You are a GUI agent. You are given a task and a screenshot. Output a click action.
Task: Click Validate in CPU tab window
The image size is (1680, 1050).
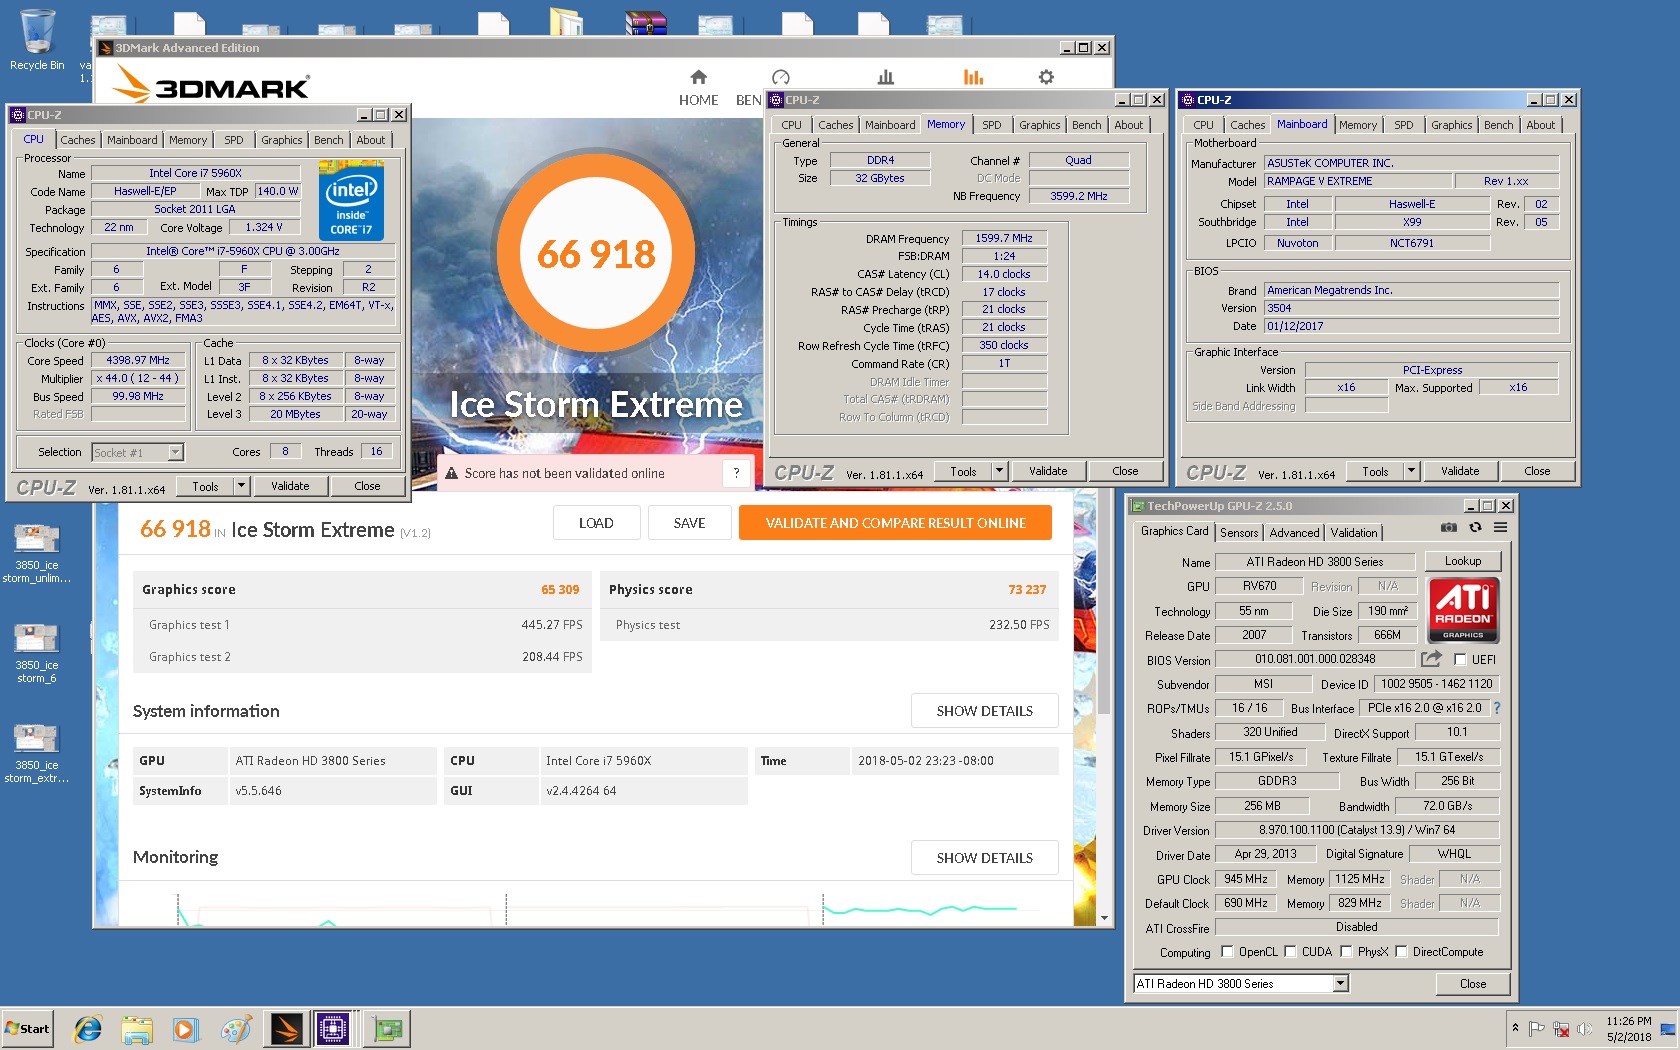click(290, 486)
